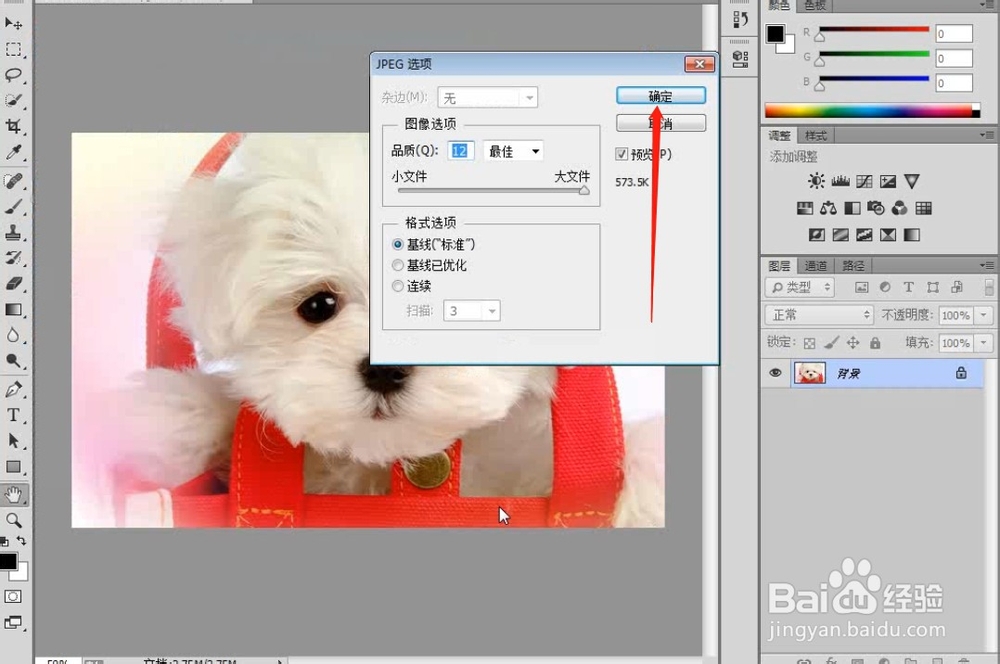Toggle lock position in Layers panel
This screenshot has height=664, width=1000.
853,343
